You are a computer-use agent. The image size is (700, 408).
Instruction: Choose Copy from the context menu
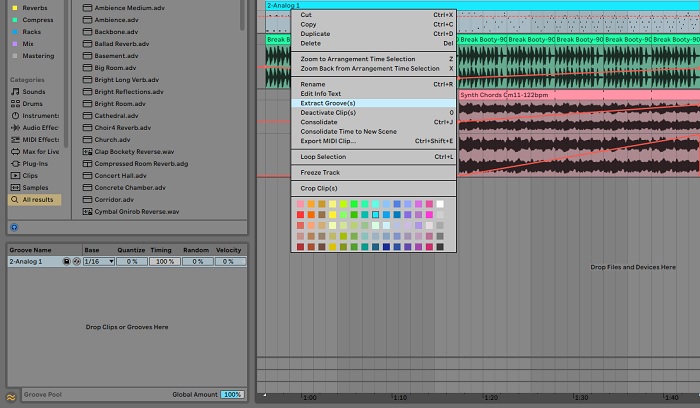click(373, 25)
